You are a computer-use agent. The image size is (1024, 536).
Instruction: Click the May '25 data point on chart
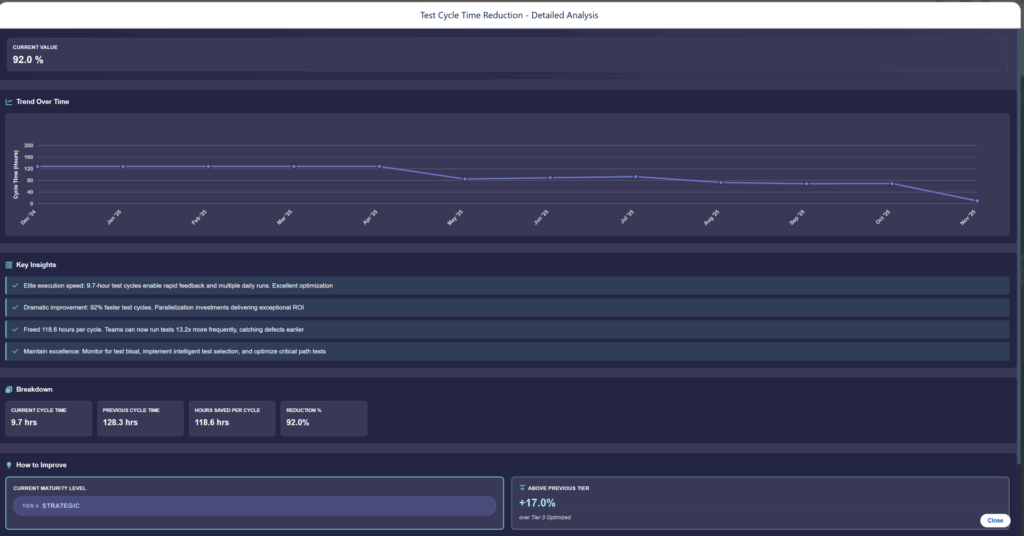pyautogui.click(x=464, y=179)
